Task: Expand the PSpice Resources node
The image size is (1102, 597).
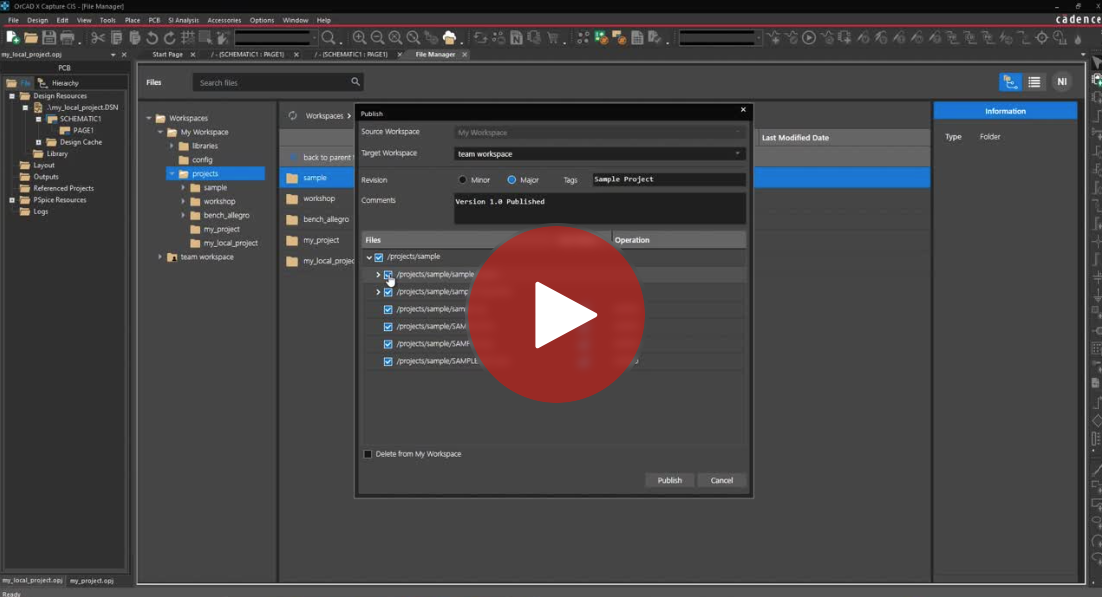Action: point(12,200)
